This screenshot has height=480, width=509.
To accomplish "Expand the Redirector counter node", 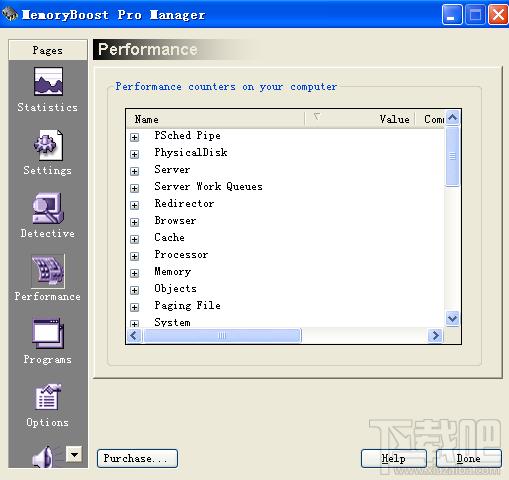I will 134,205.
